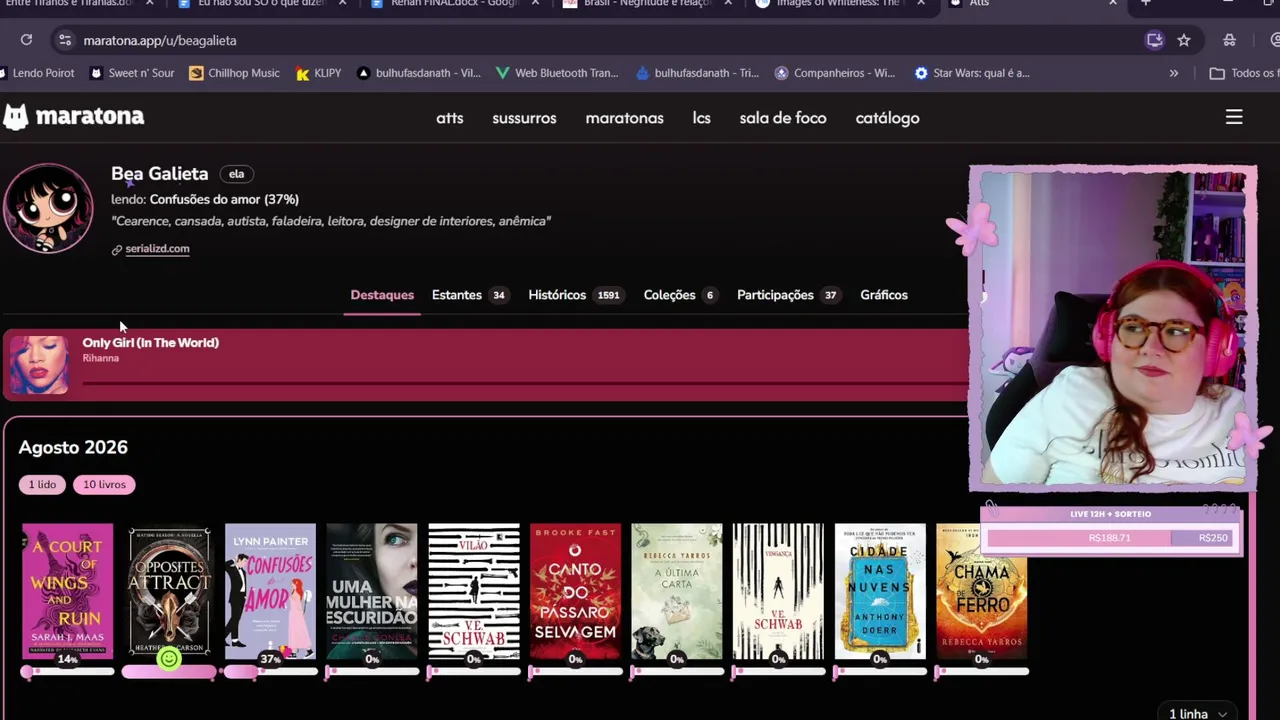Open the hamburger menu on maratona
Viewport: 1280px width, 720px height.
click(1234, 117)
